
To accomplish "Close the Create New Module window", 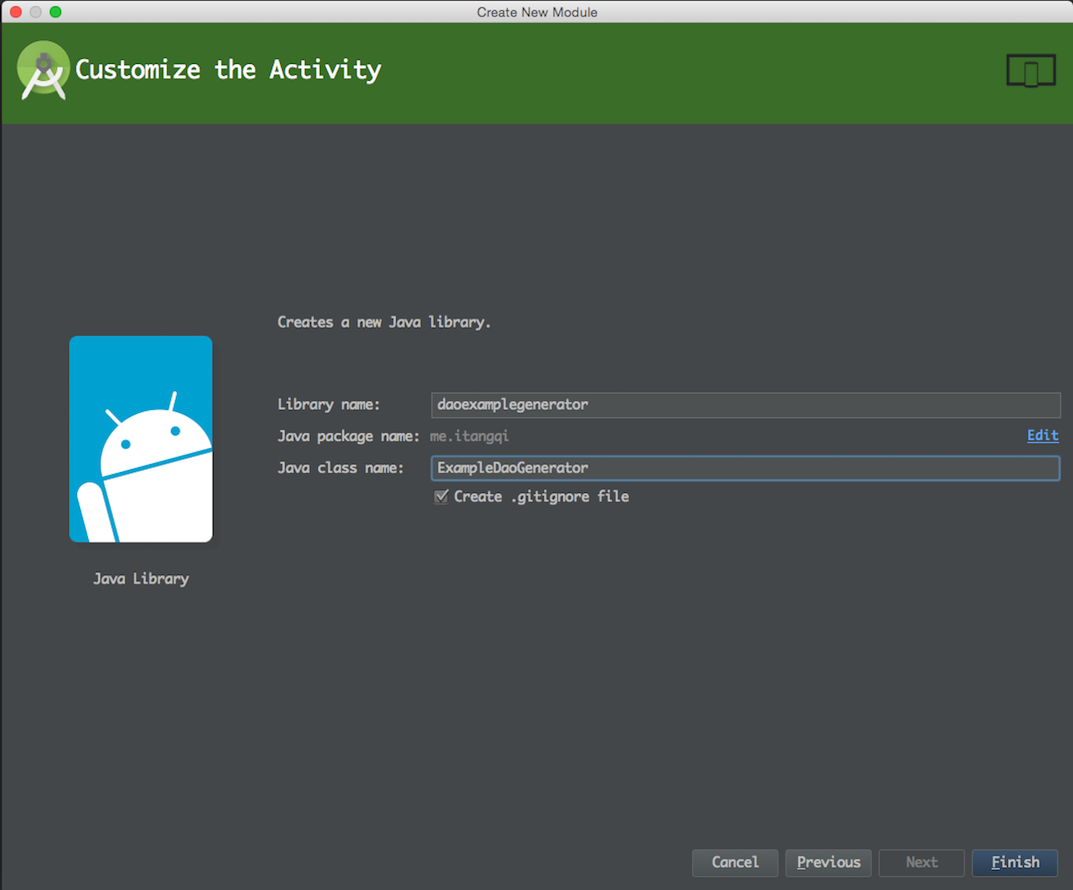I will [15, 12].
